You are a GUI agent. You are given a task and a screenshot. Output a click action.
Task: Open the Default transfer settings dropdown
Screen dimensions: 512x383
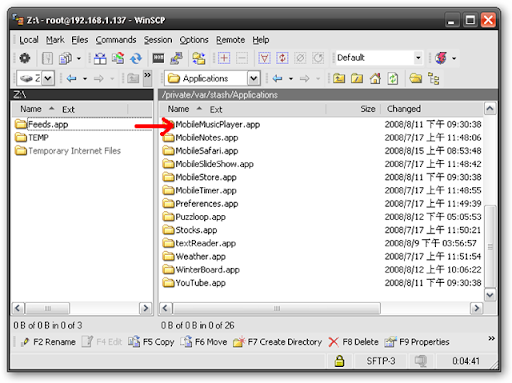[418, 58]
